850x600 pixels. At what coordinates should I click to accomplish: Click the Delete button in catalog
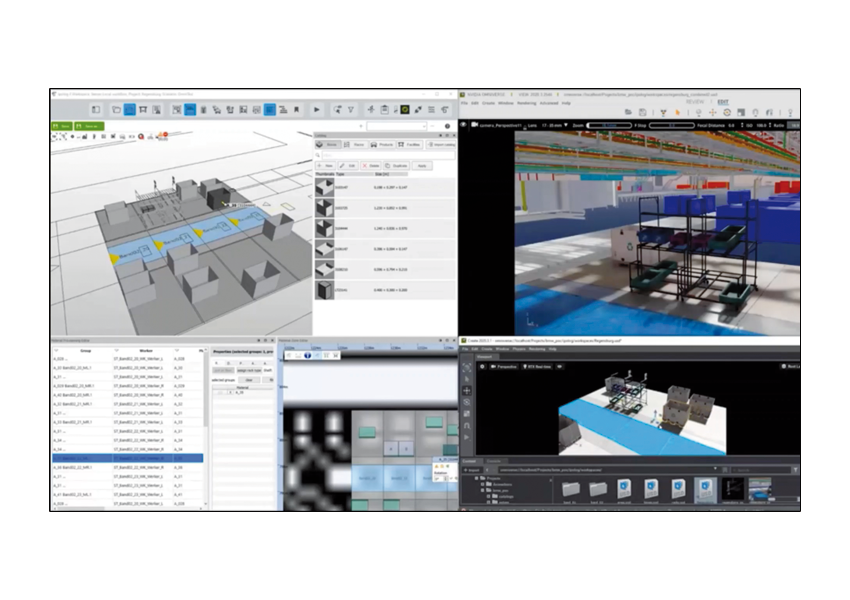(x=371, y=165)
